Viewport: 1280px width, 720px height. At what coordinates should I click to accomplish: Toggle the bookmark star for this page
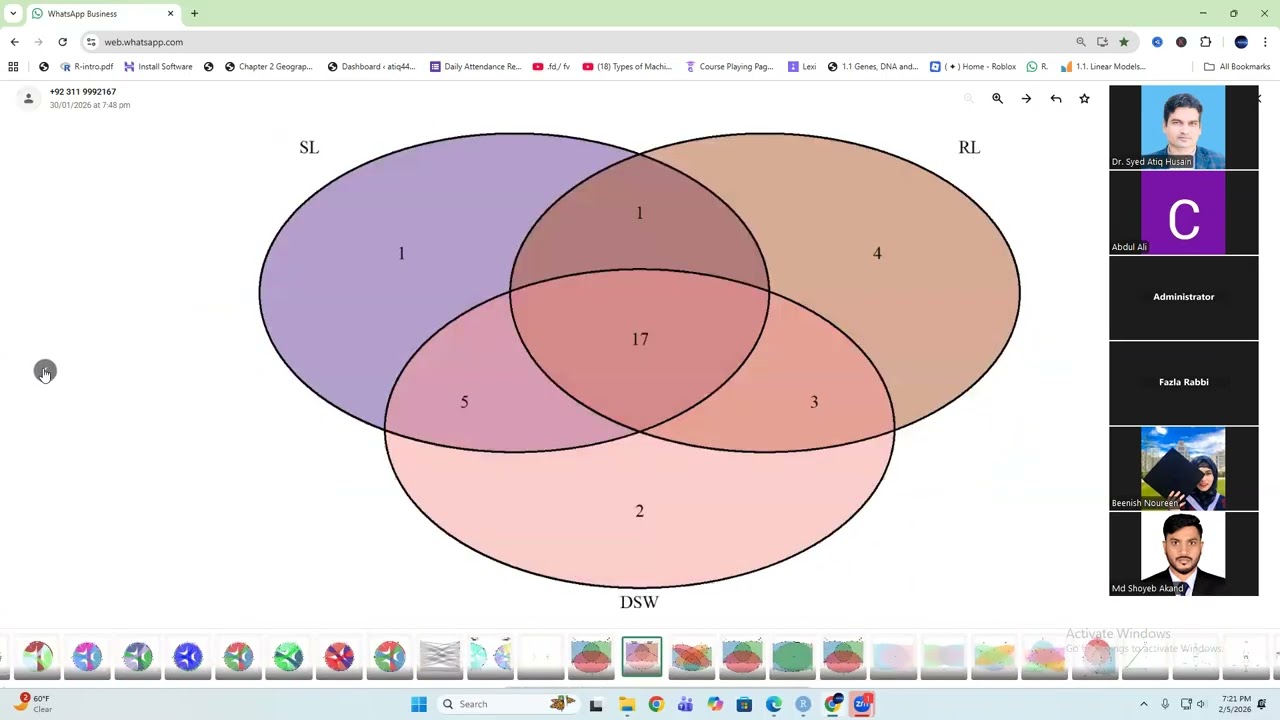point(1123,42)
